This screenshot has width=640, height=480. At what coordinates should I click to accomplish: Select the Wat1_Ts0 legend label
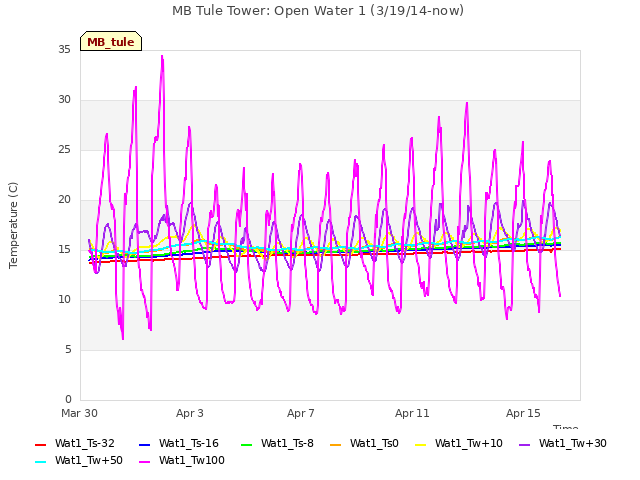374,444
